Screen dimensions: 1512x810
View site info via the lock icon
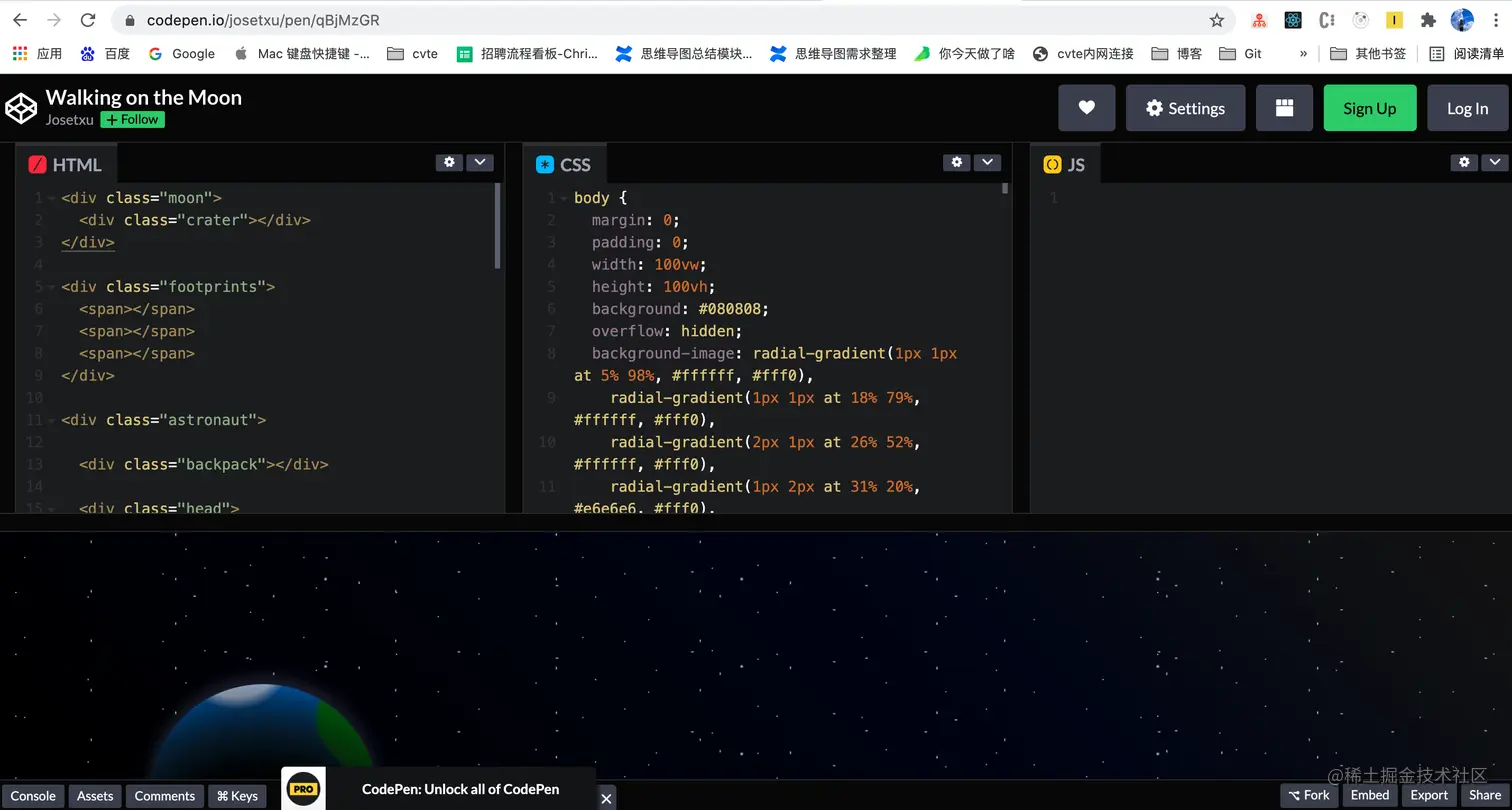[x=129, y=20]
